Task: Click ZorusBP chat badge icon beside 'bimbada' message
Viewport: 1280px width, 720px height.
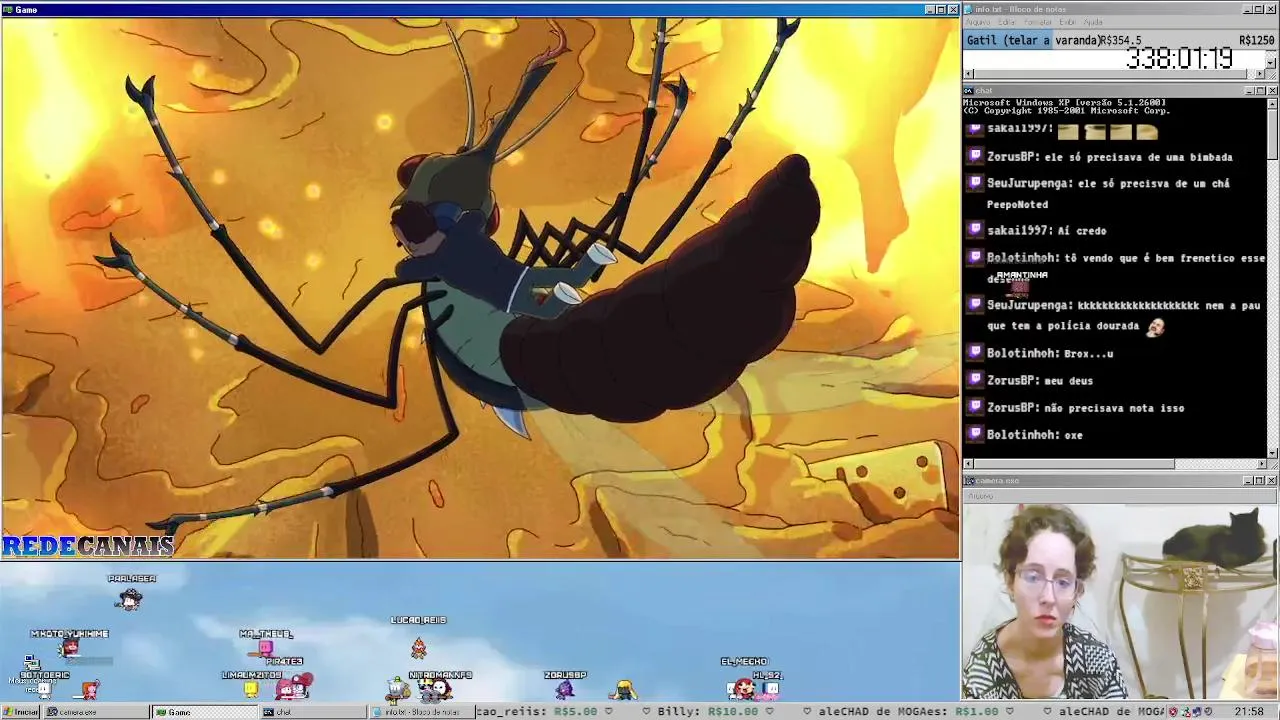Action: [975, 156]
